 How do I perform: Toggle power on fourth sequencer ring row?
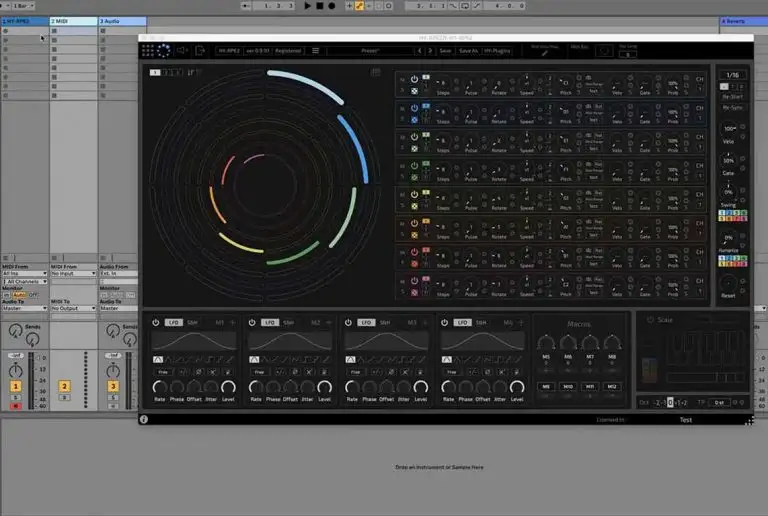point(414,165)
